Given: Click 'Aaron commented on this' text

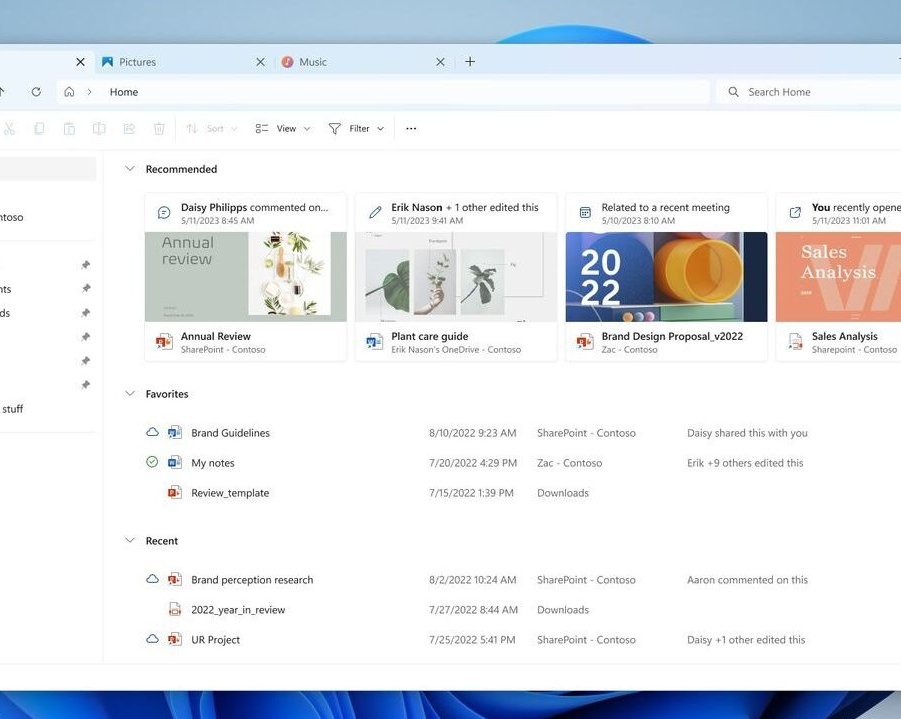Looking at the screenshot, I should coord(747,580).
